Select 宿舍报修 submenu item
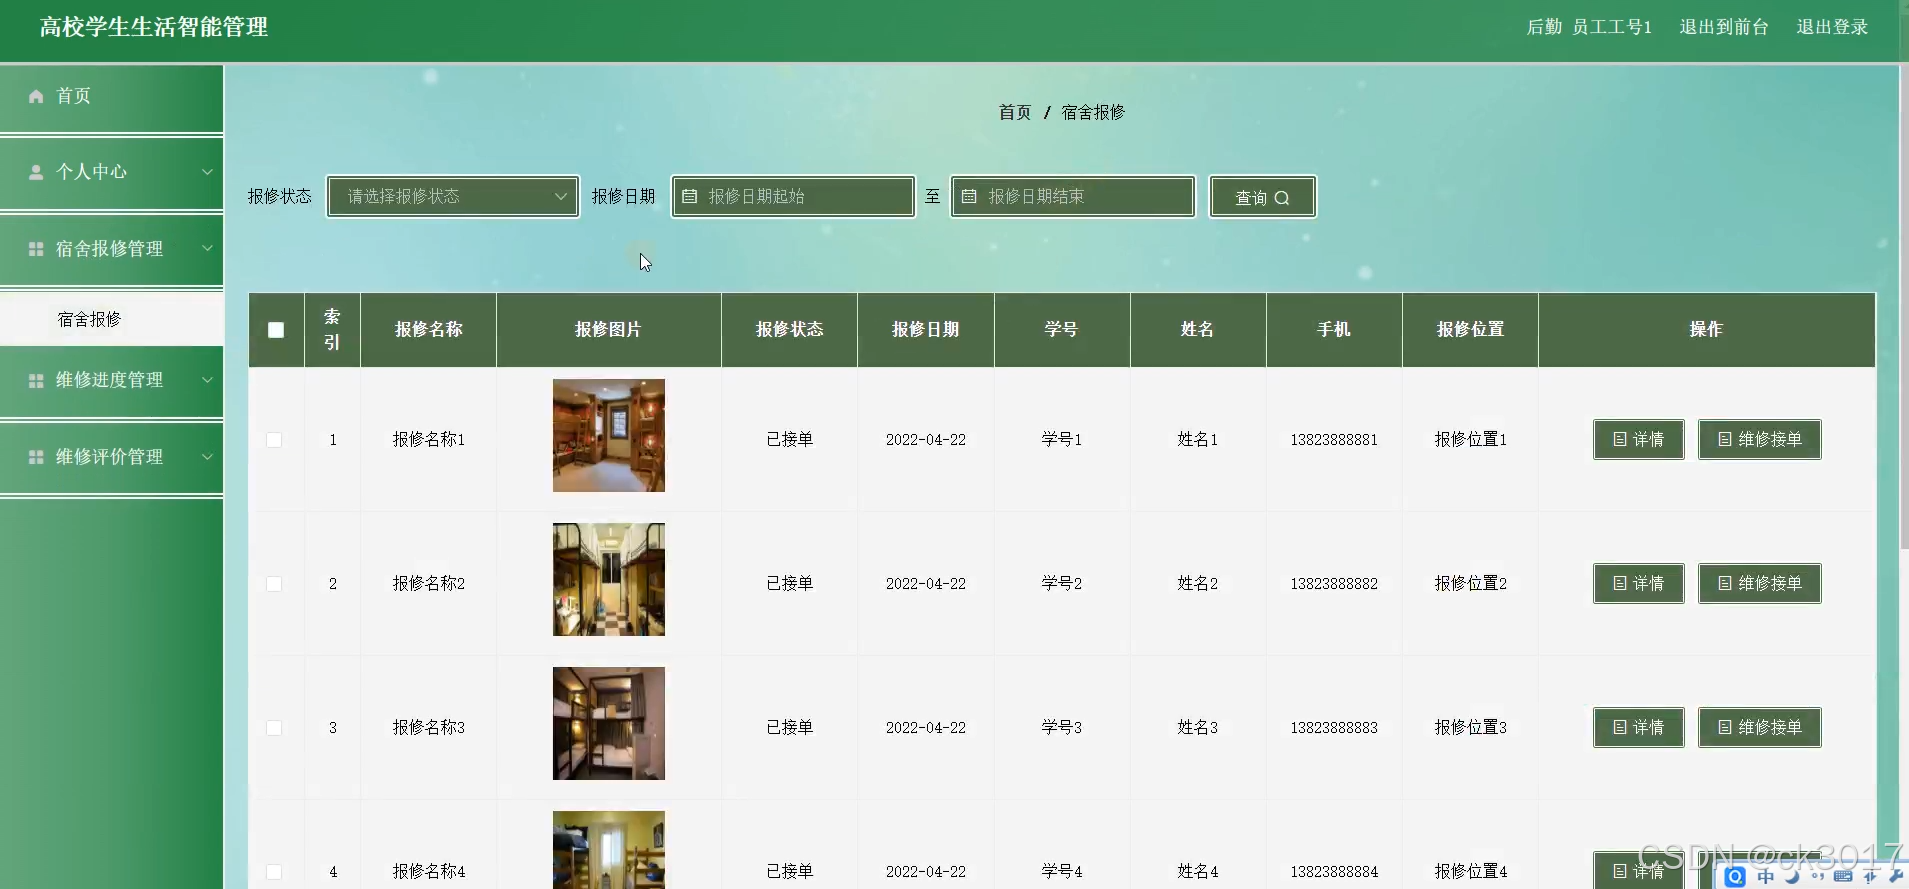Screen dimensions: 1909x889 click(111, 319)
